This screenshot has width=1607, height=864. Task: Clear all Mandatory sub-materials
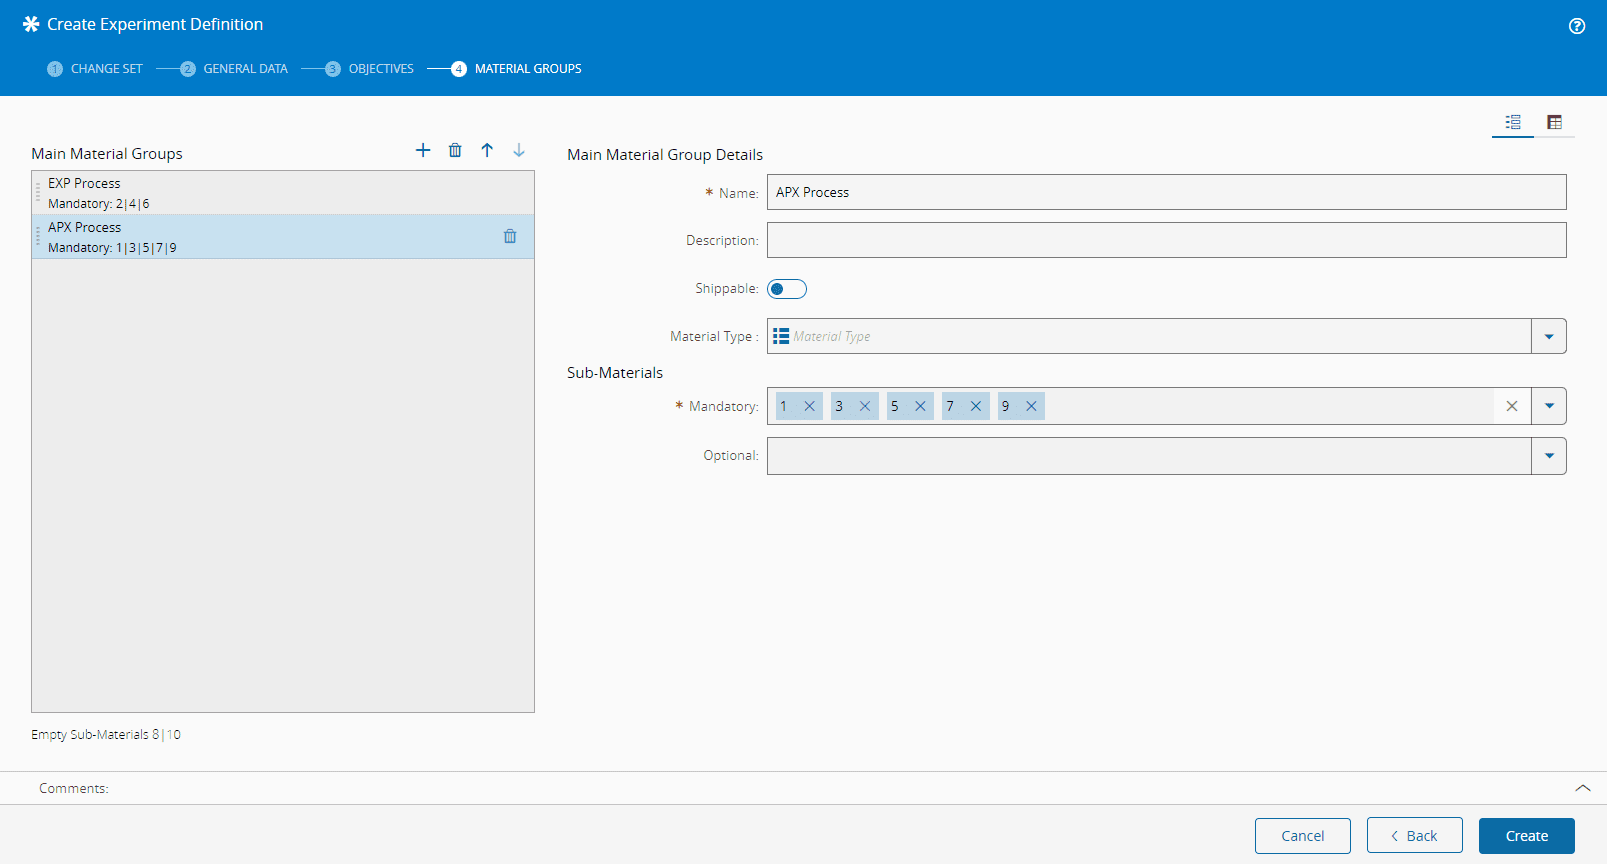point(1512,406)
